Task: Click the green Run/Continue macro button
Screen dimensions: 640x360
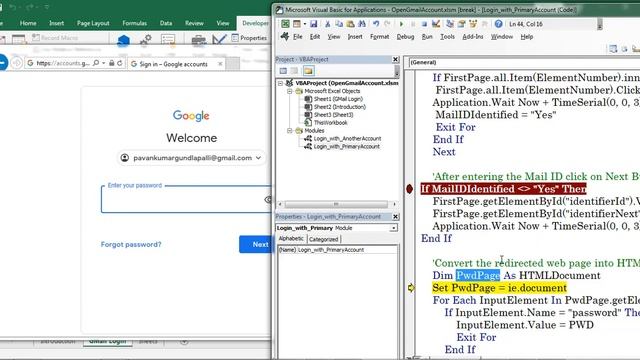Action: [401, 24]
